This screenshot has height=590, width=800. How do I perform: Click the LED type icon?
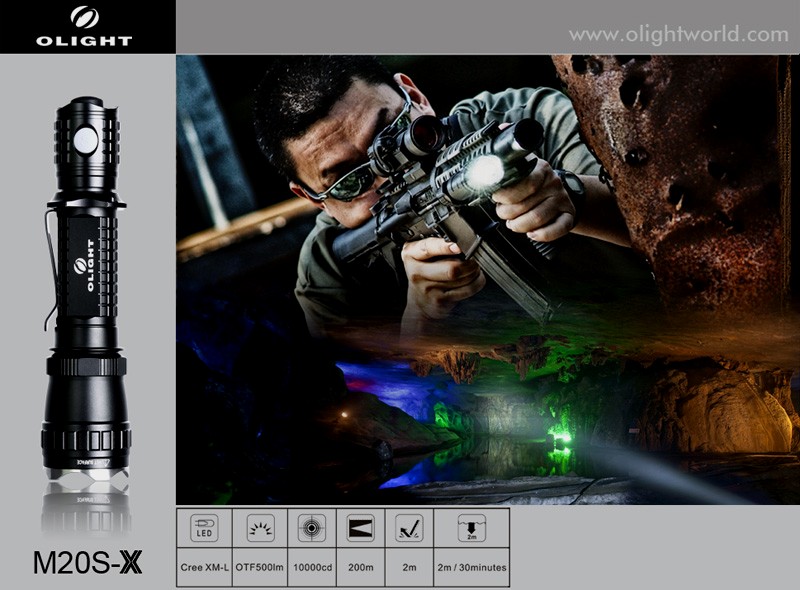[x=204, y=528]
